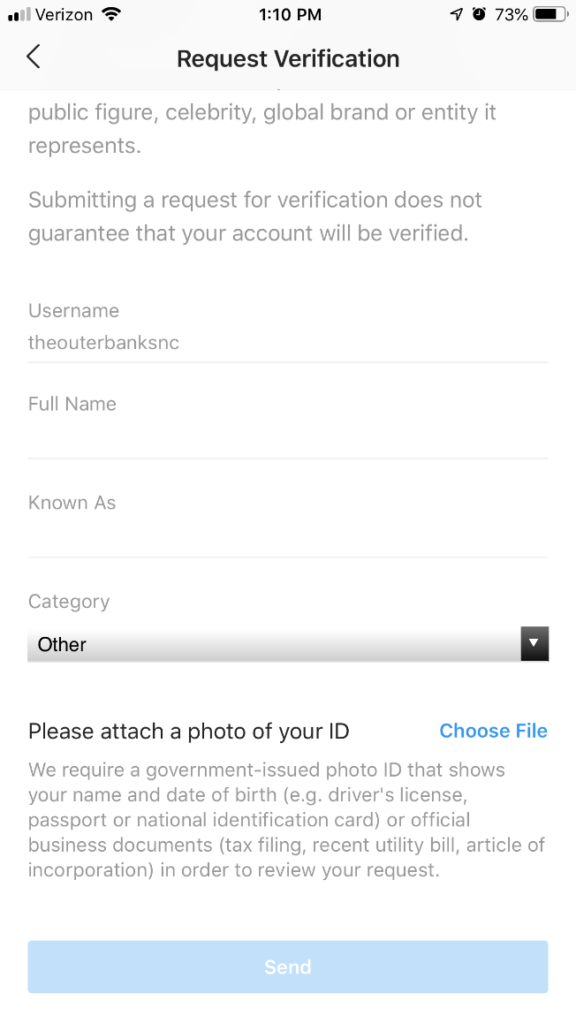Viewport: 576px width, 1024px height.
Task: Tap the location services arrow icon
Action: pos(456,14)
